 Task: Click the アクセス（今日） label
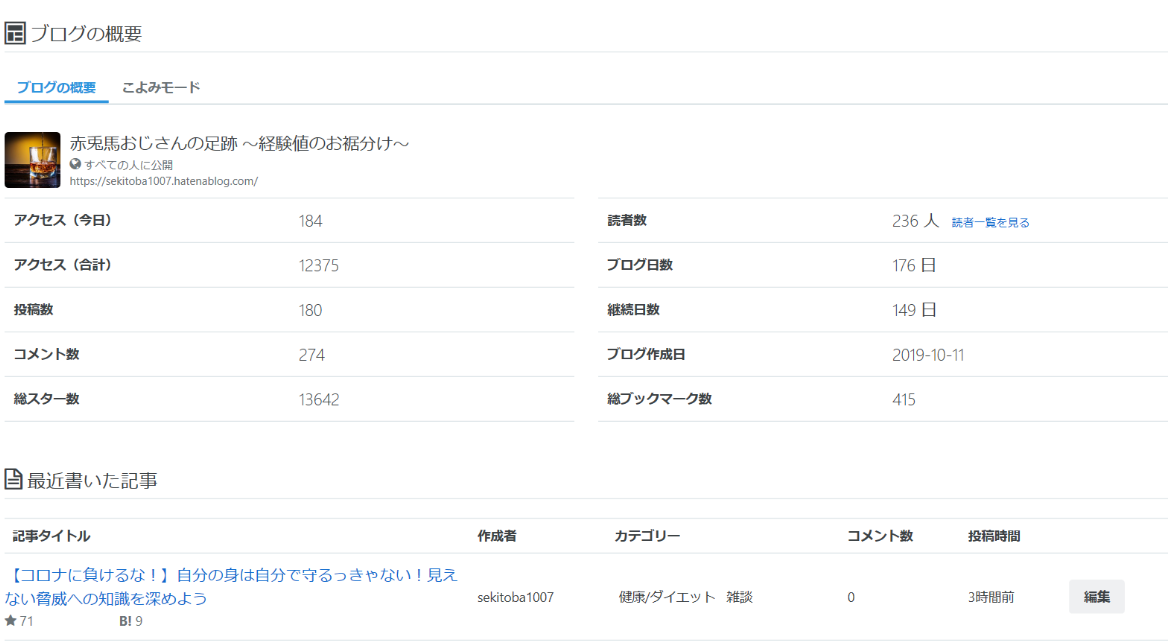(63, 221)
